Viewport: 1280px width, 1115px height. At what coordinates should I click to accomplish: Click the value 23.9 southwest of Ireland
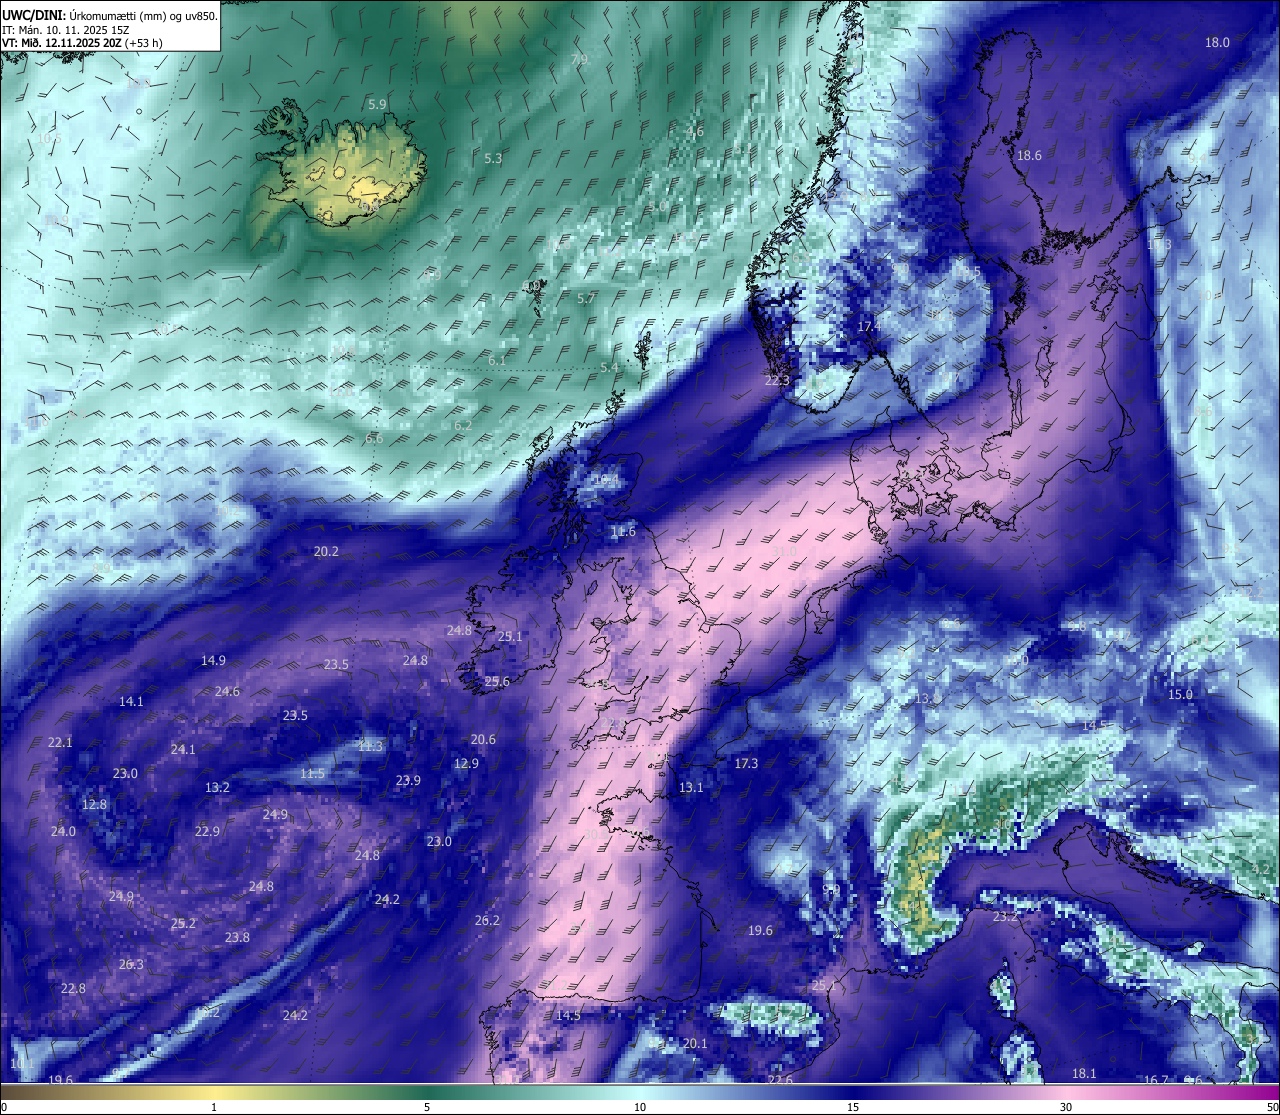(408, 780)
